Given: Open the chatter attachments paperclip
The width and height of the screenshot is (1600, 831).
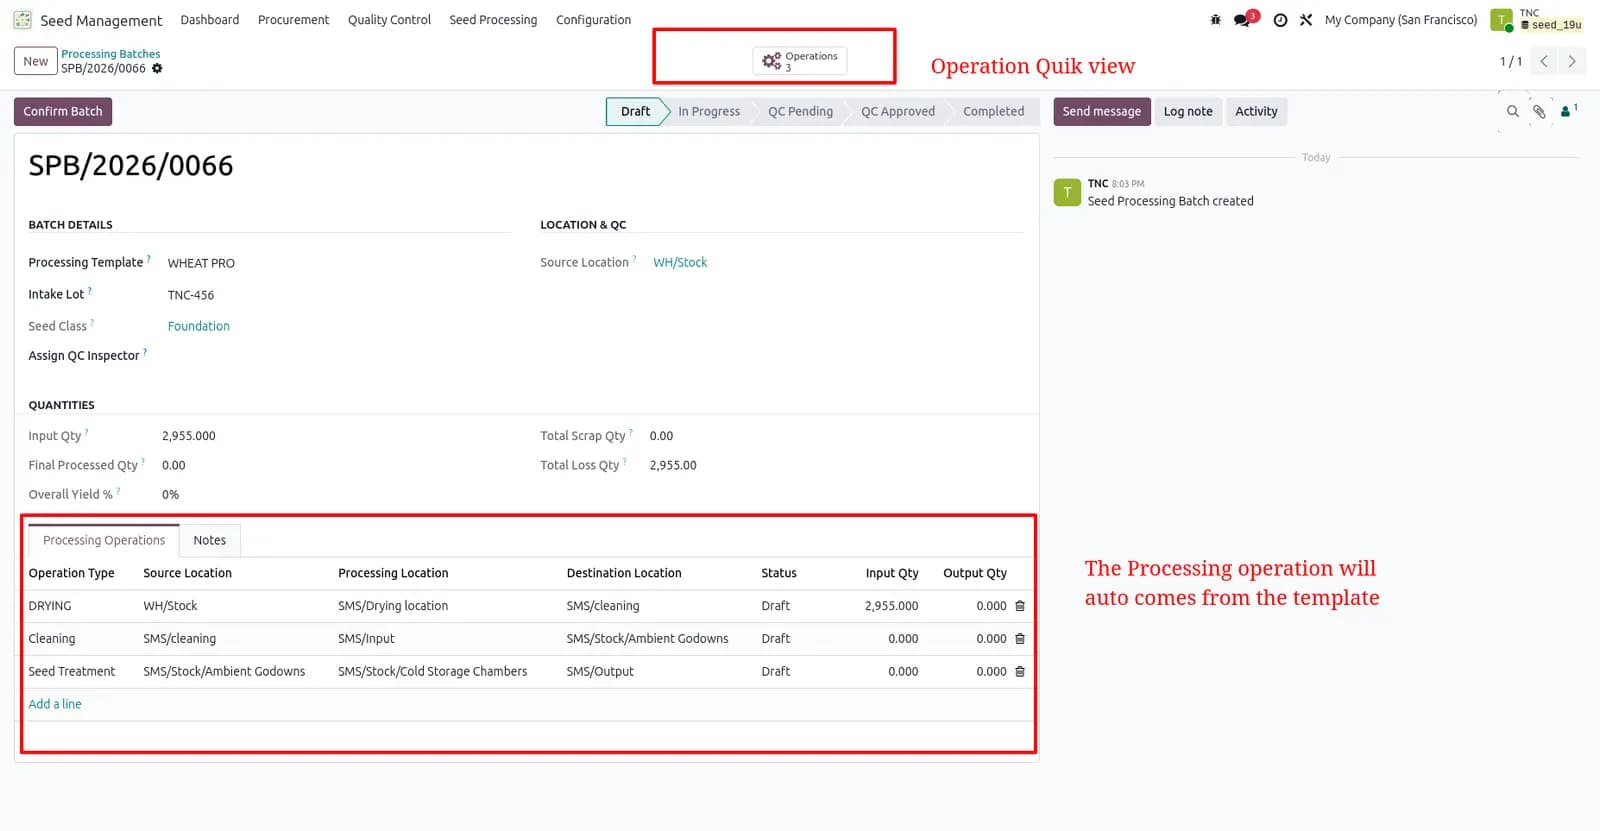Looking at the screenshot, I should coord(1539,112).
